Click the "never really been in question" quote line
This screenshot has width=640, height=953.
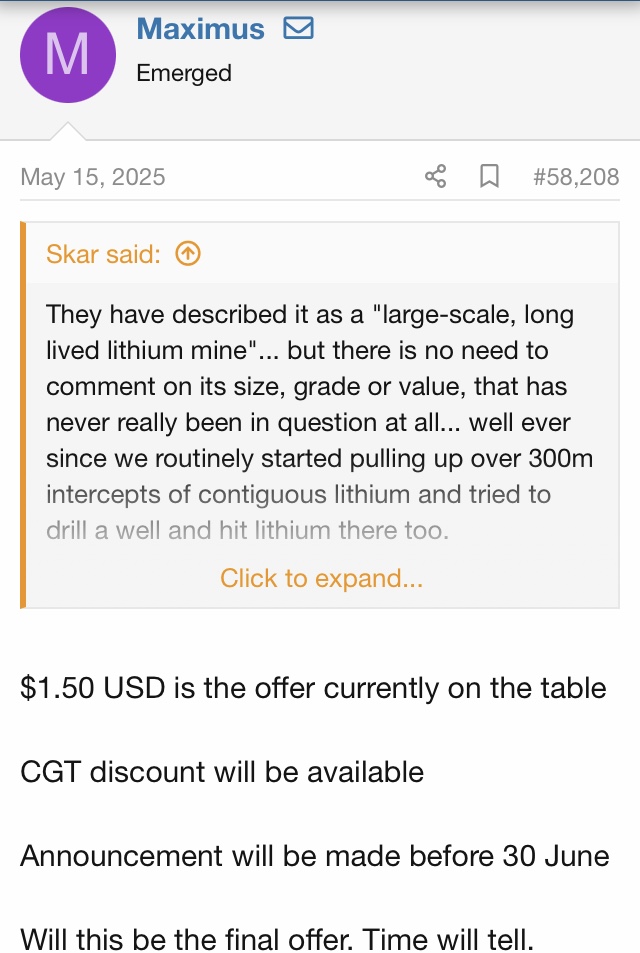296,422
